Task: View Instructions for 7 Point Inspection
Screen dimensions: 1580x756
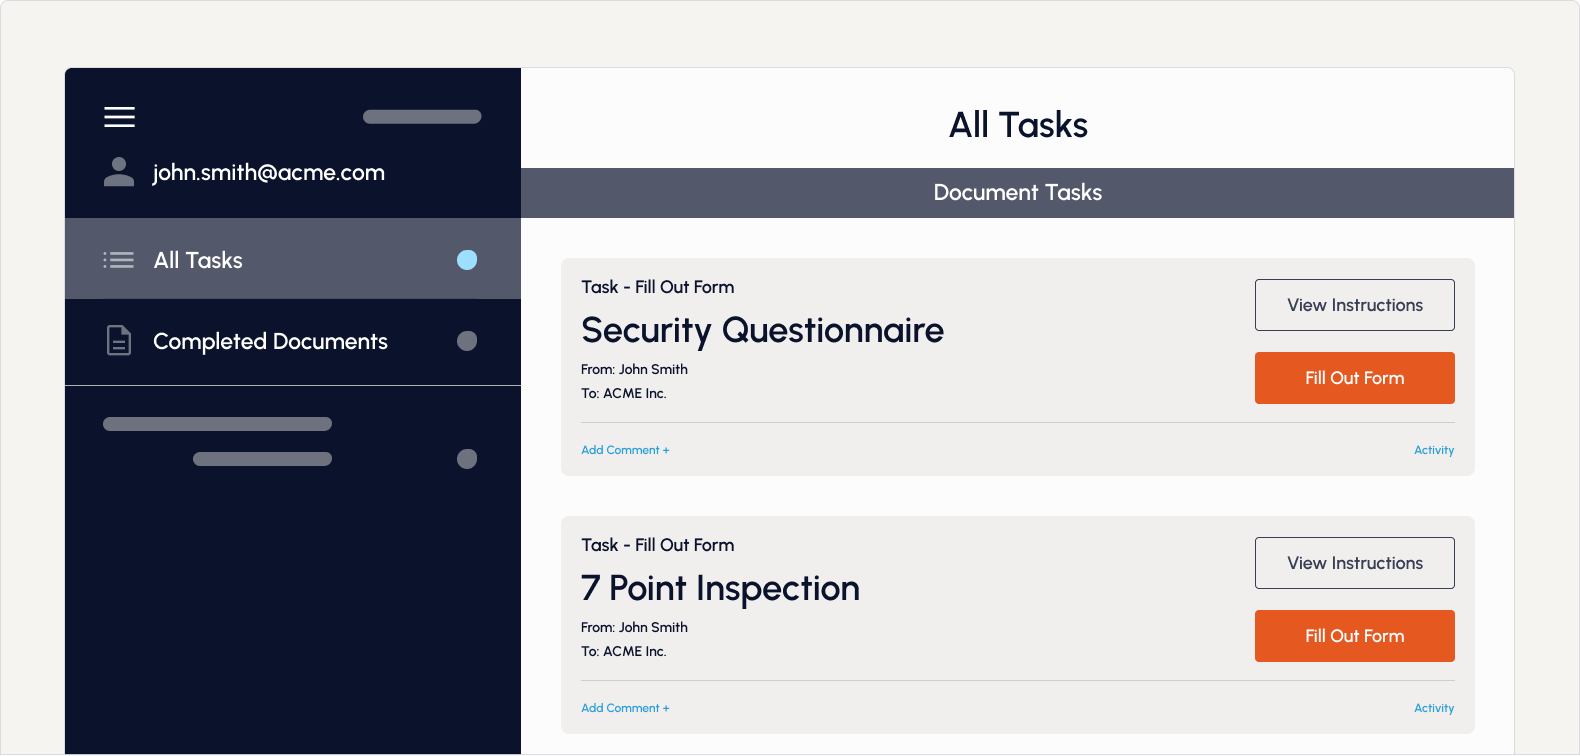Action: (x=1355, y=563)
